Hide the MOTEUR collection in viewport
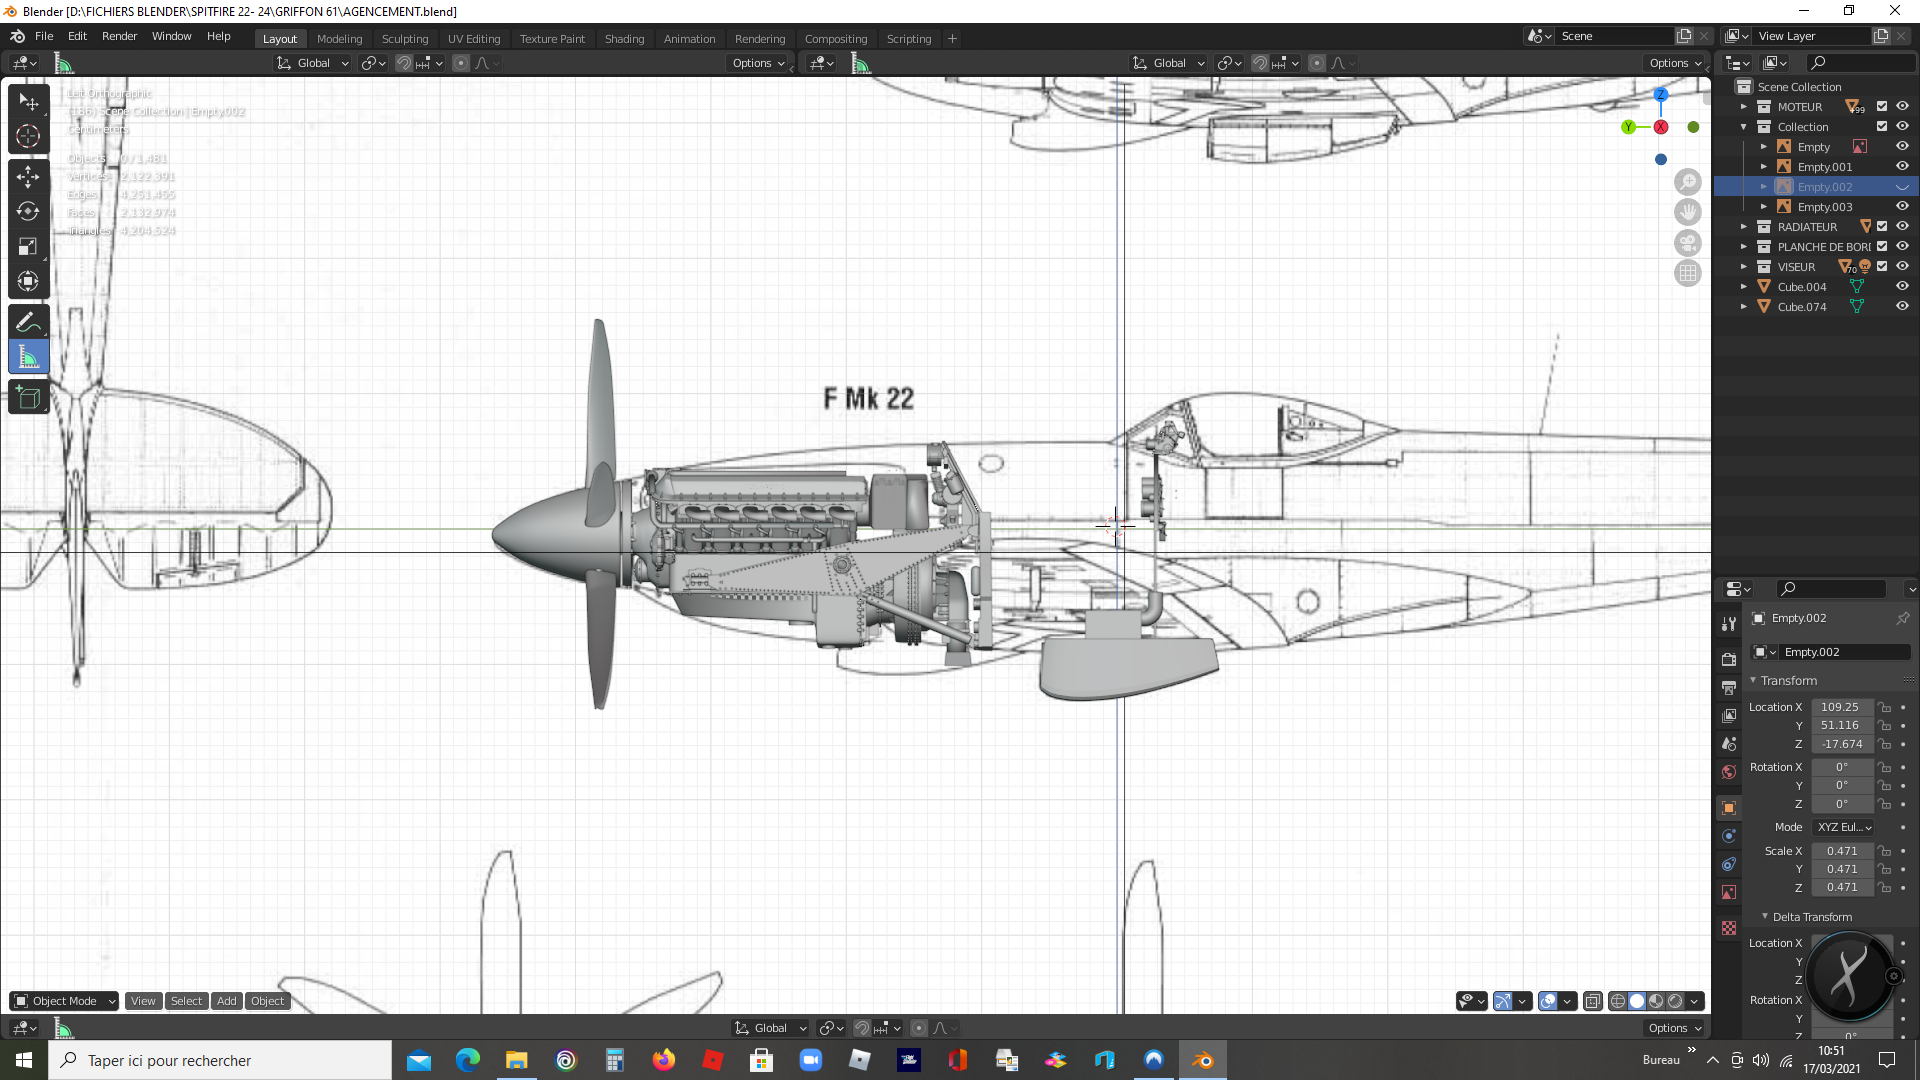This screenshot has height=1080, width=1920. [x=1902, y=107]
